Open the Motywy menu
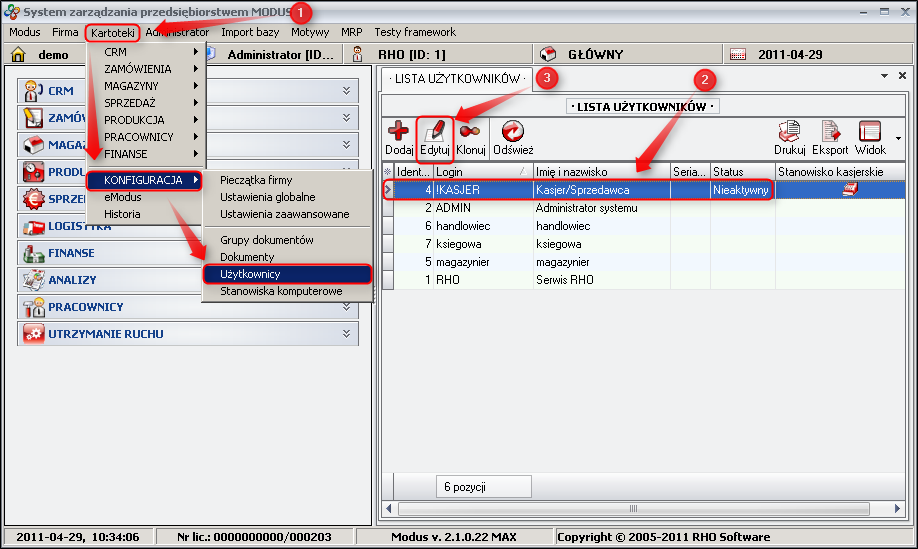918x549 pixels. (x=310, y=32)
